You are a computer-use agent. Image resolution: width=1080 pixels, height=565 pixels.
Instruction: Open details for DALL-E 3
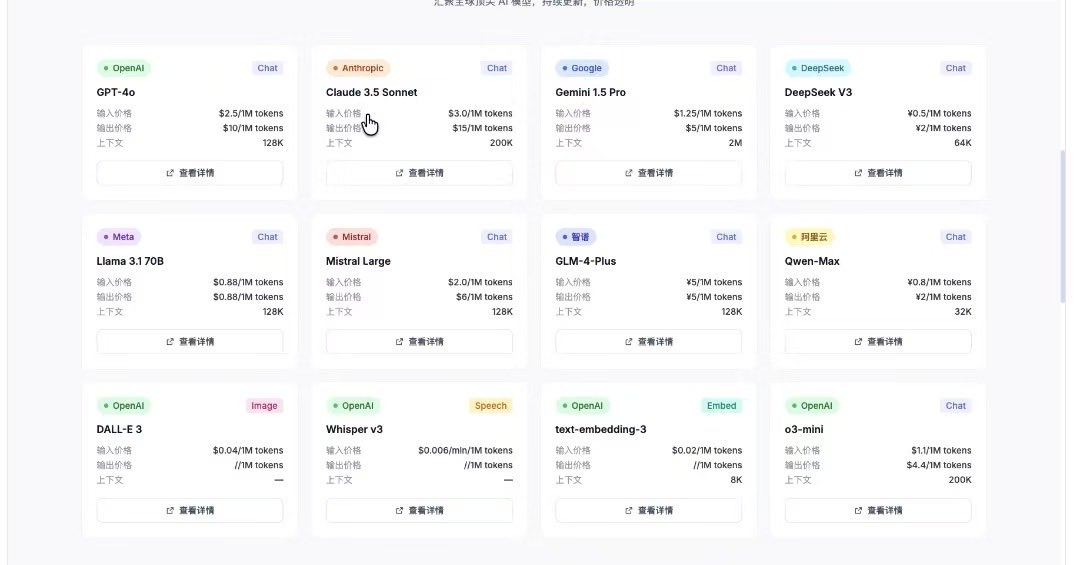tap(189, 511)
